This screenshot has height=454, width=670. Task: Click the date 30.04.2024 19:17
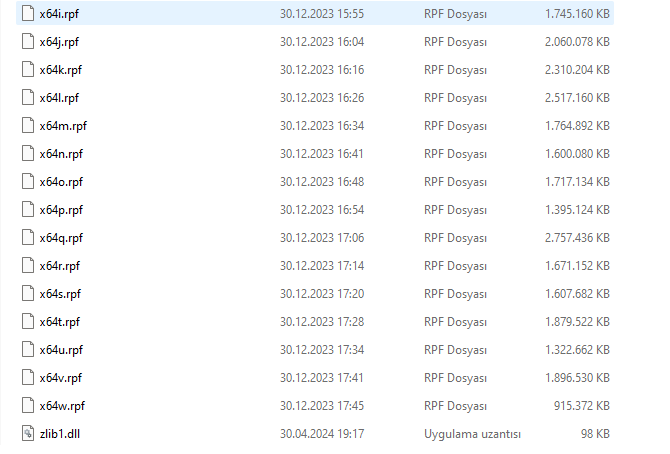(x=322, y=434)
